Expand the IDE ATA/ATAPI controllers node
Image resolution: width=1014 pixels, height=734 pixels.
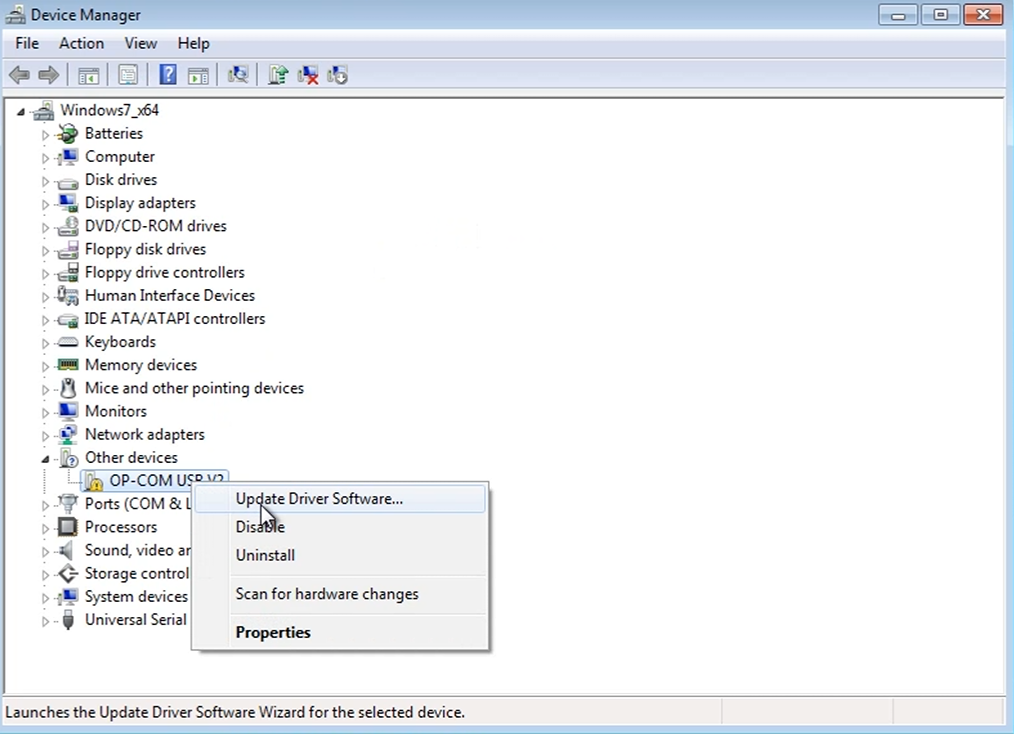45,320
